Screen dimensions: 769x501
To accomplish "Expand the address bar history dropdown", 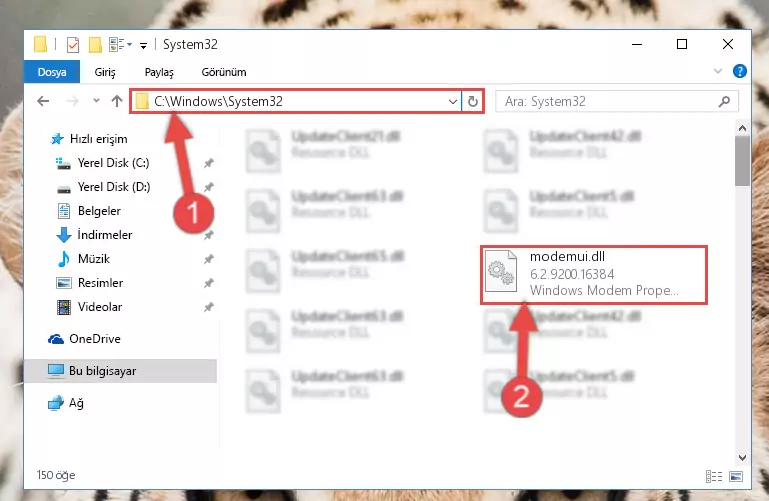I will (453, 101).
